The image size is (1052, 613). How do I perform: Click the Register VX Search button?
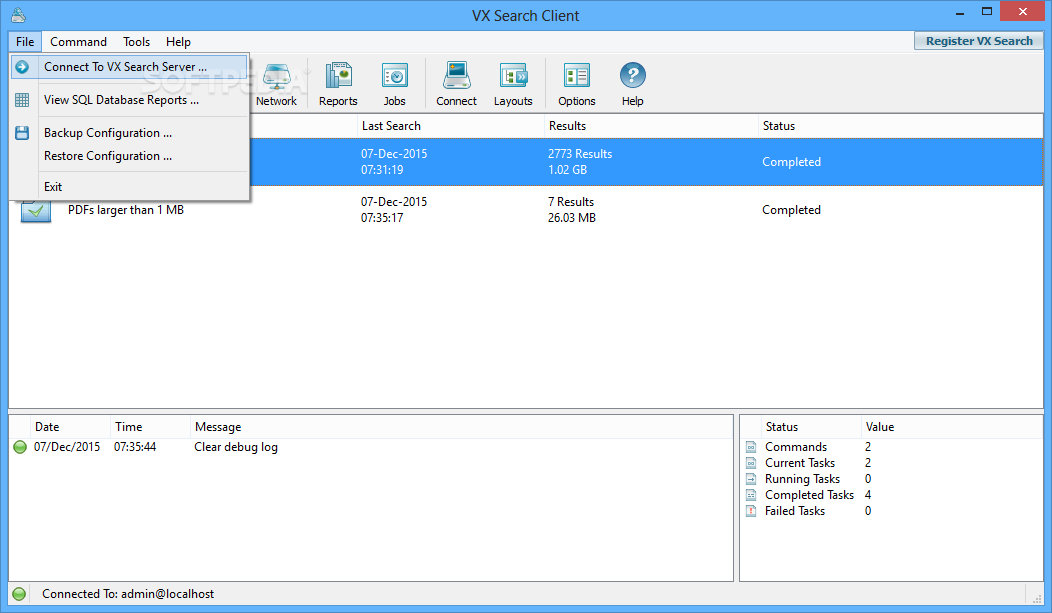(x=979, y=41)
